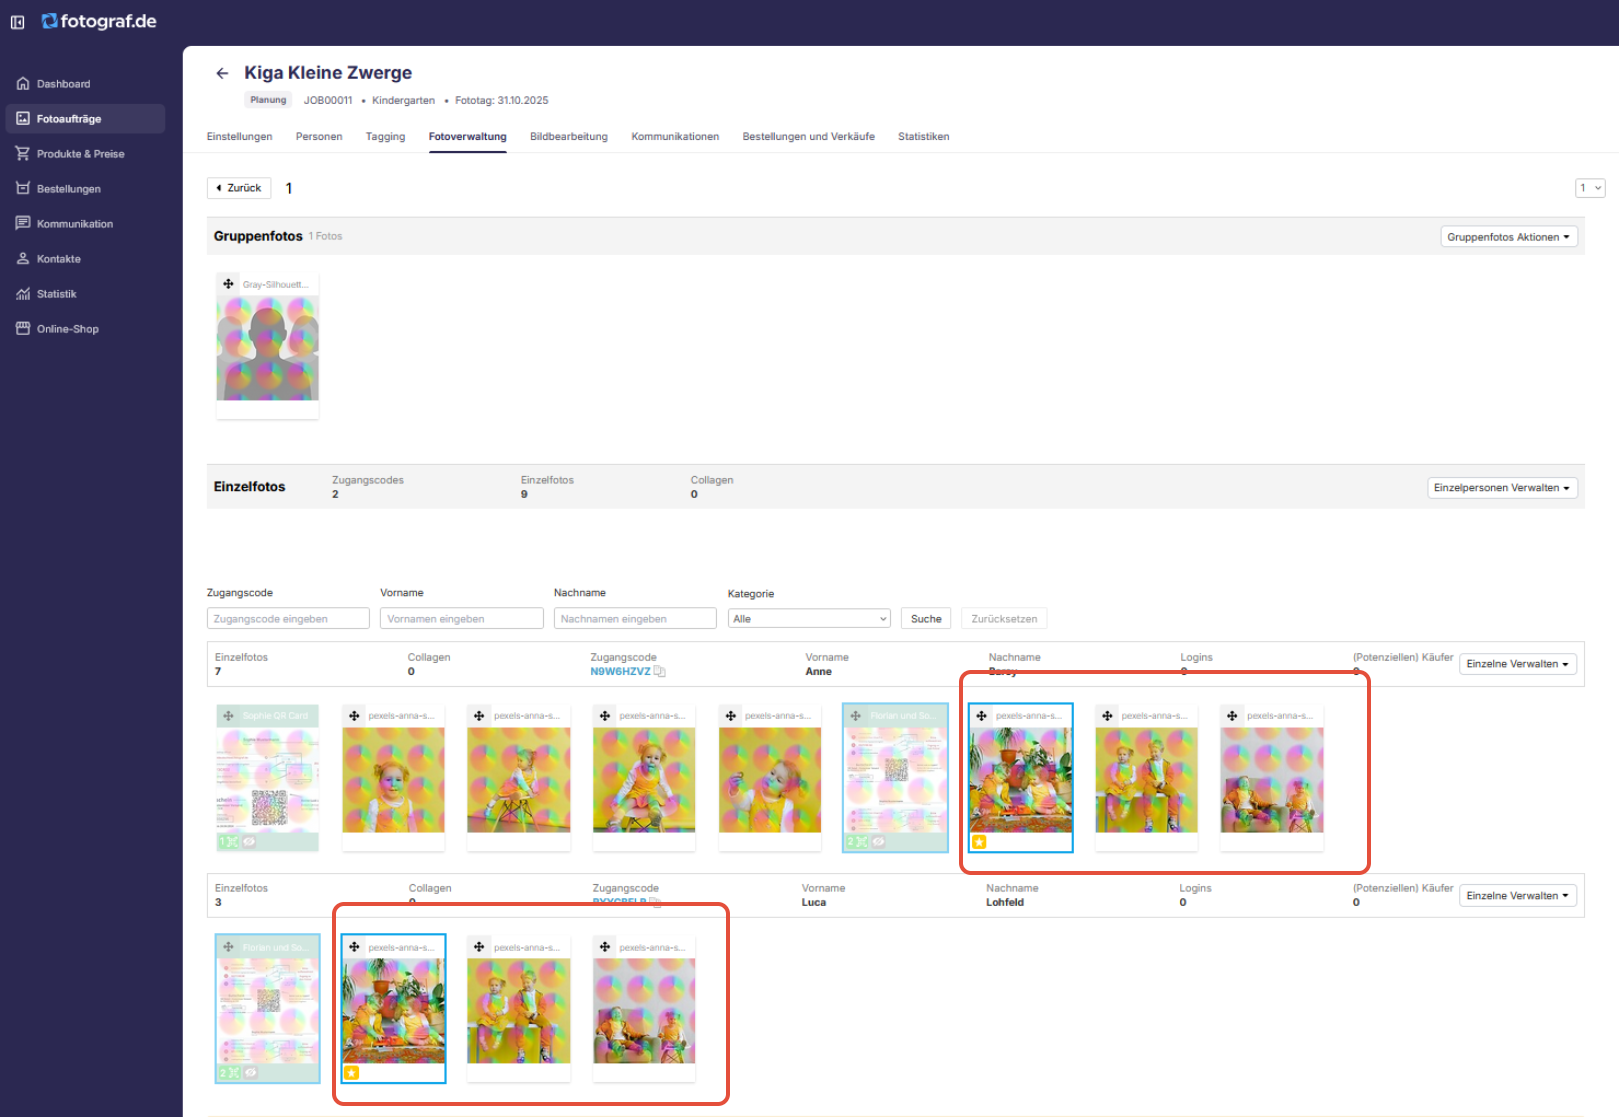This screenshot has width=1619, height=1117.
Task: Click the move handle on Sophie QR Card
Action: [x=229, y=716]
